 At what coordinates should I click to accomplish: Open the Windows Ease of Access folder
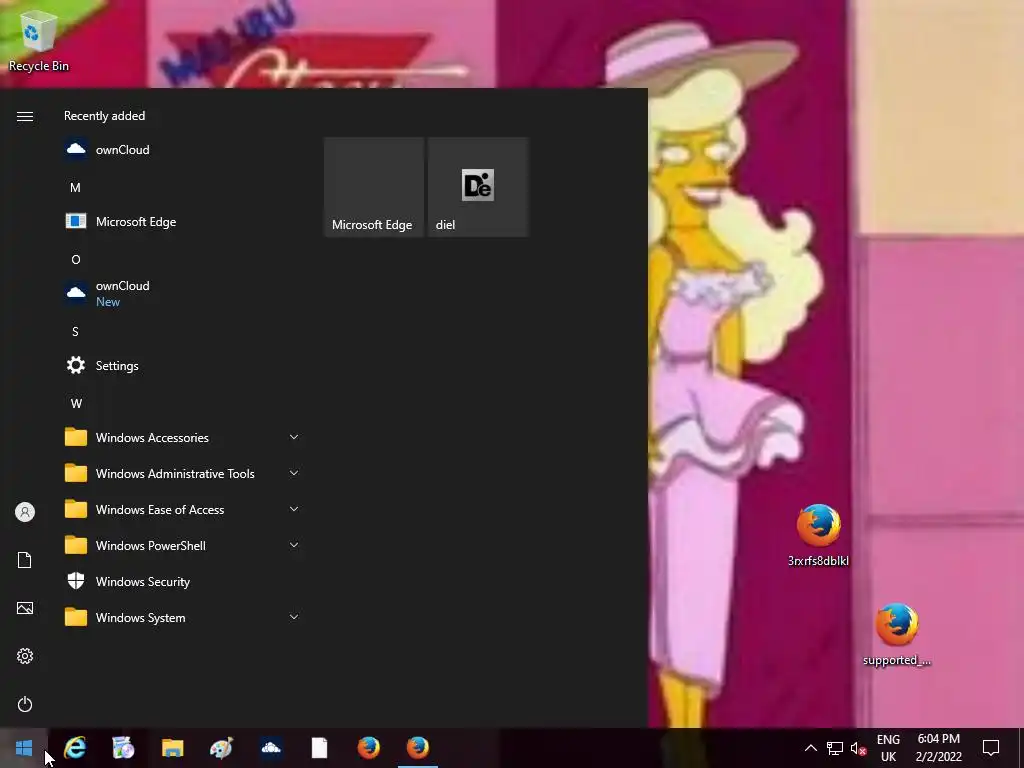(182, 509)
